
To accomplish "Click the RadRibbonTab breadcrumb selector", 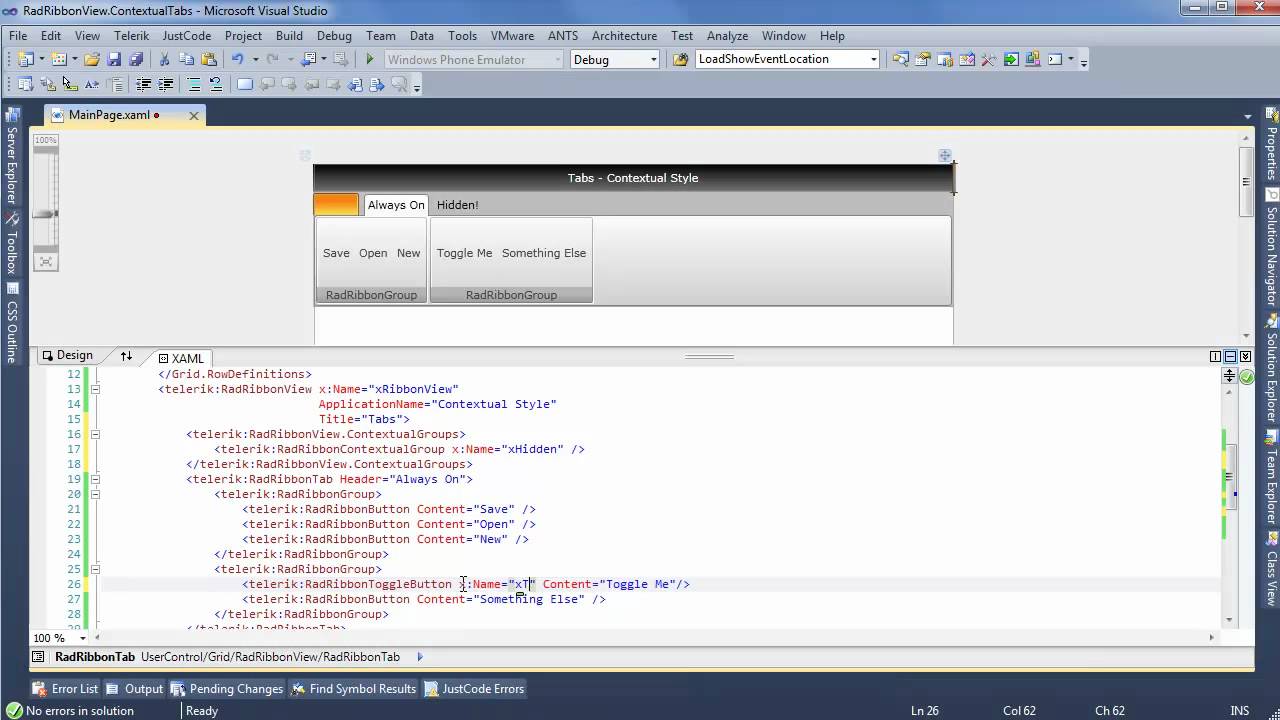I will tap(95, 657).
